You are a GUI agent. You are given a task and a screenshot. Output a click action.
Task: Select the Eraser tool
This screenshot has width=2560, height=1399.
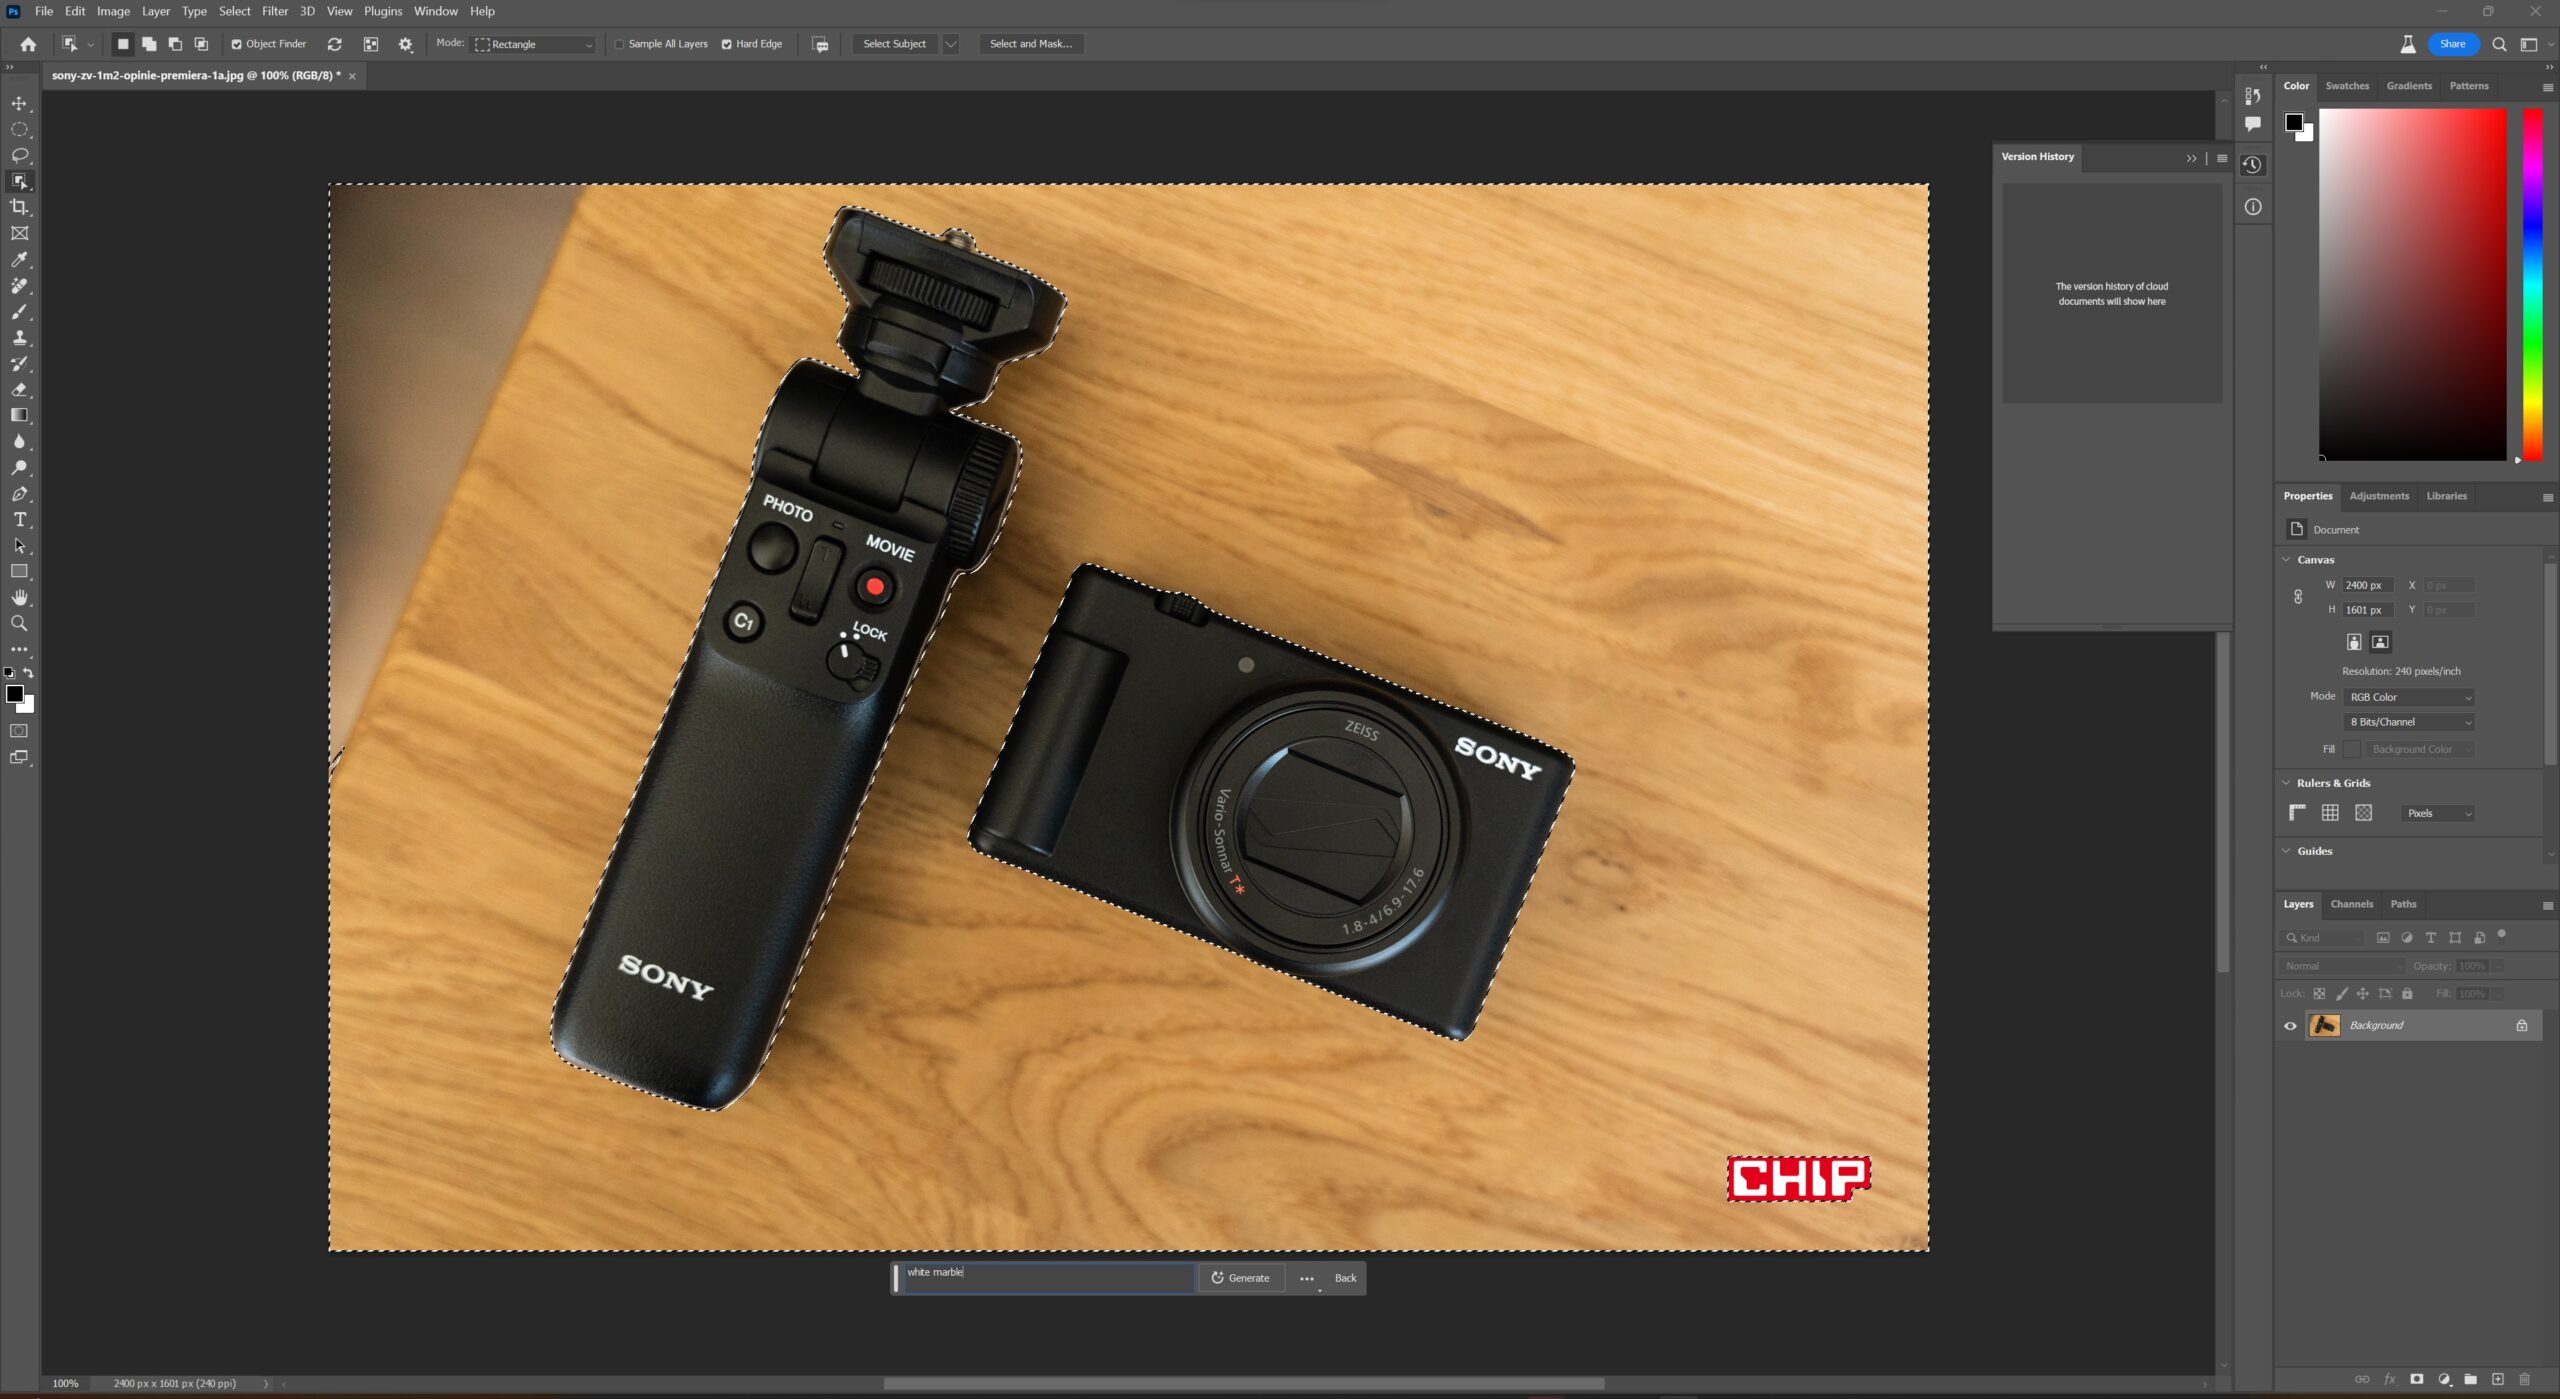tap(19, 389)
